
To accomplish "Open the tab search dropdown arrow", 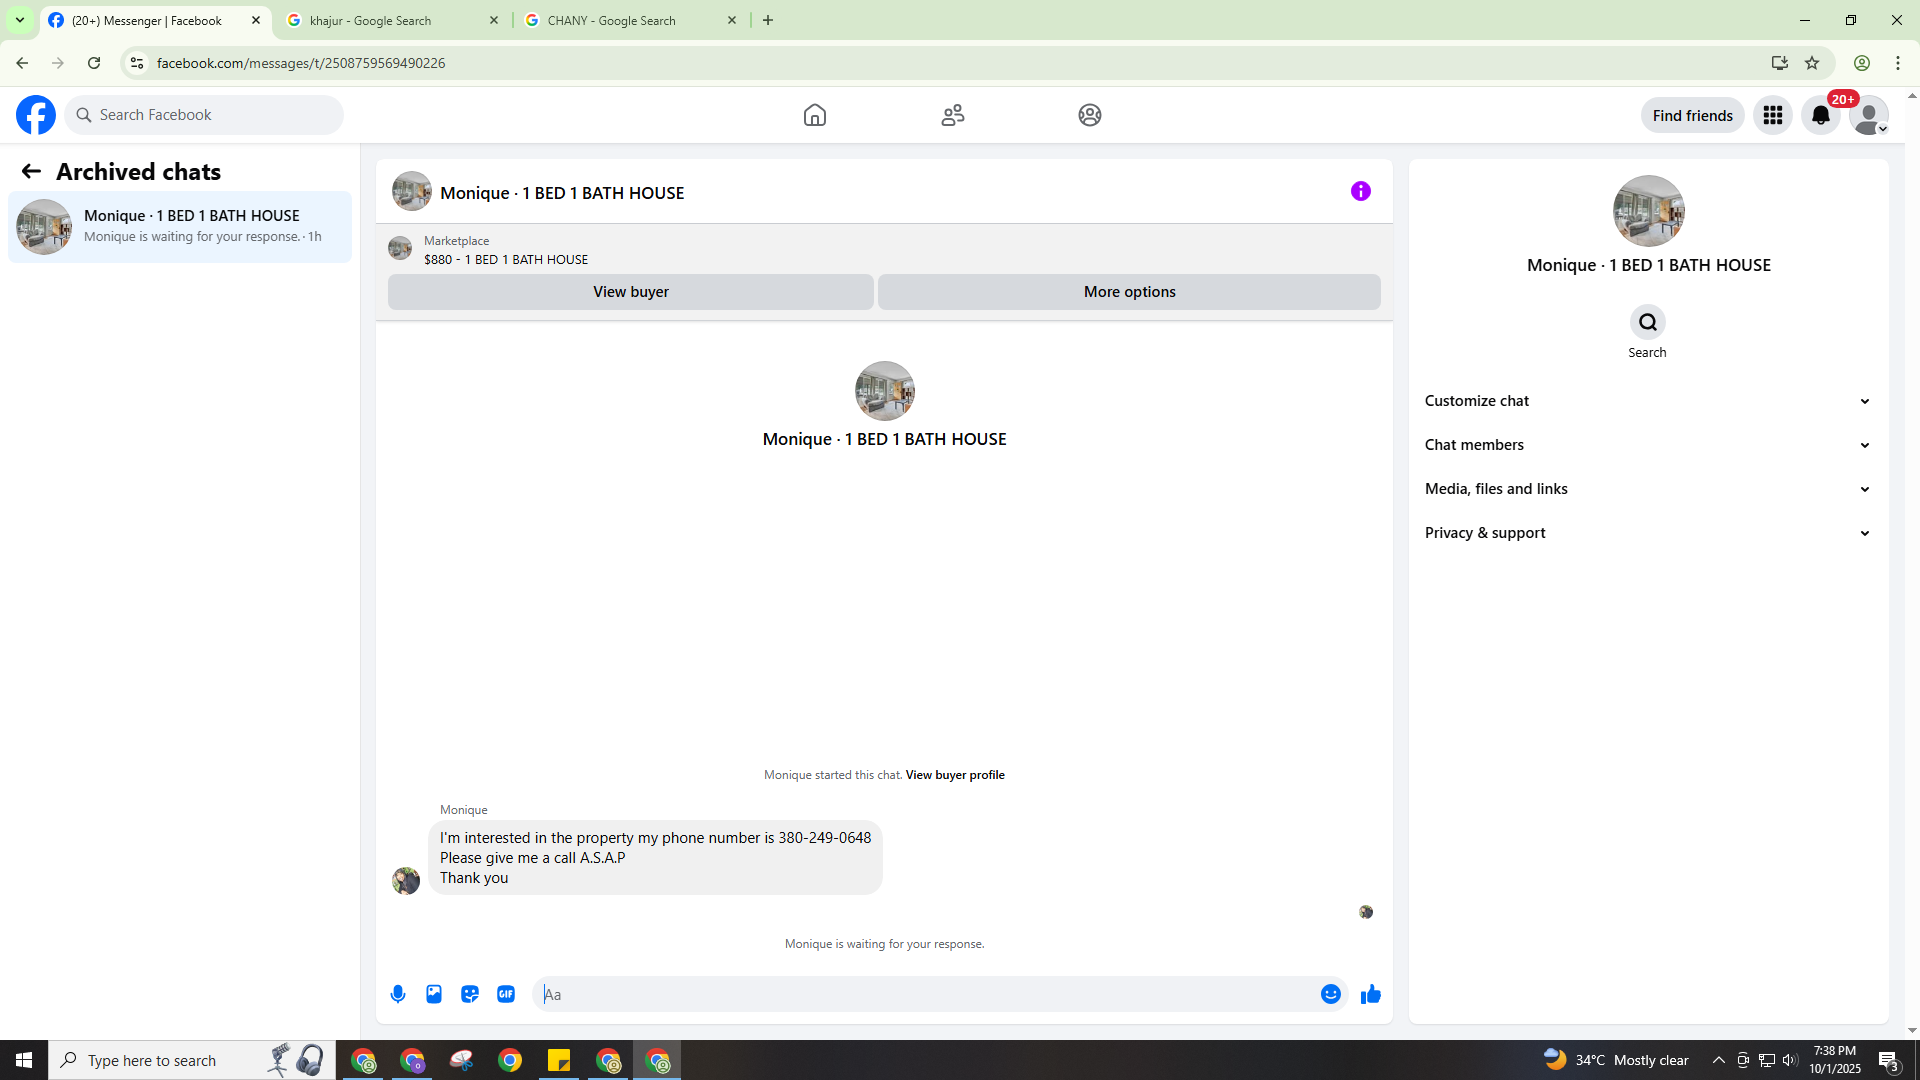I will [20, 20].
